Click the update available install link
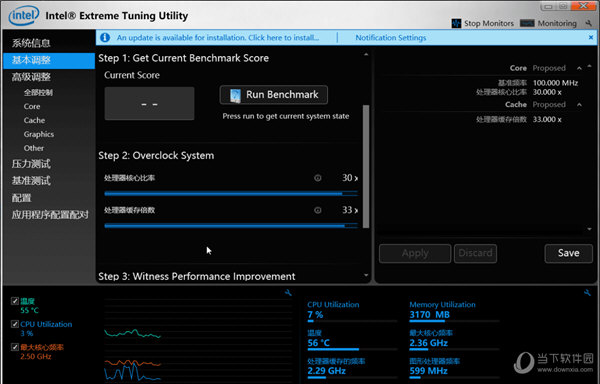The width and height of the screenshot is (600, 384). 218,37
